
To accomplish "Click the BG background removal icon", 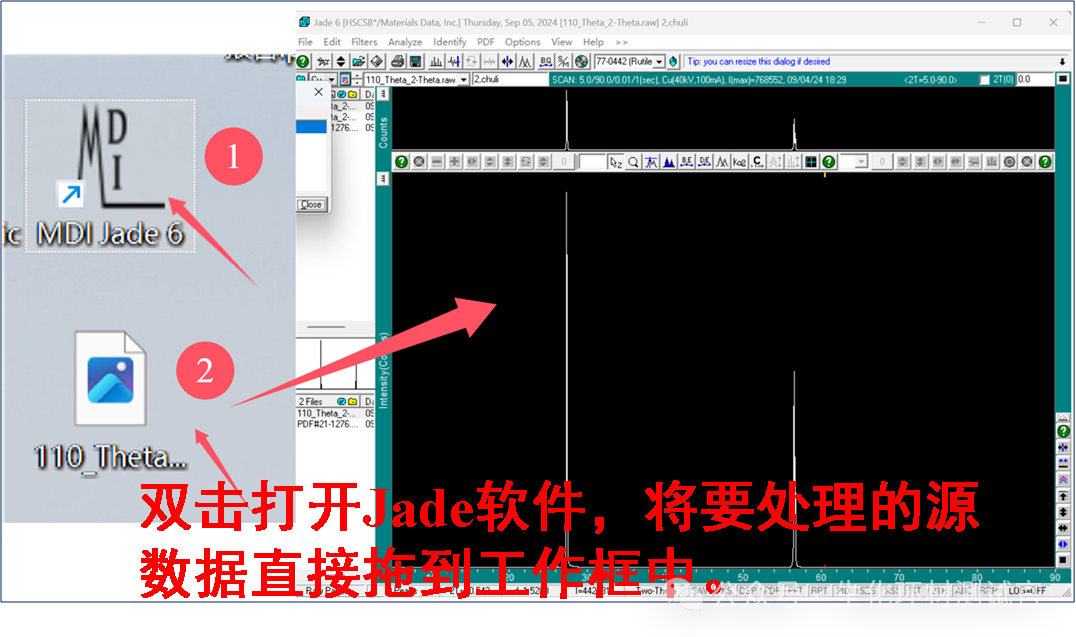I will click(x=546, y=62).
